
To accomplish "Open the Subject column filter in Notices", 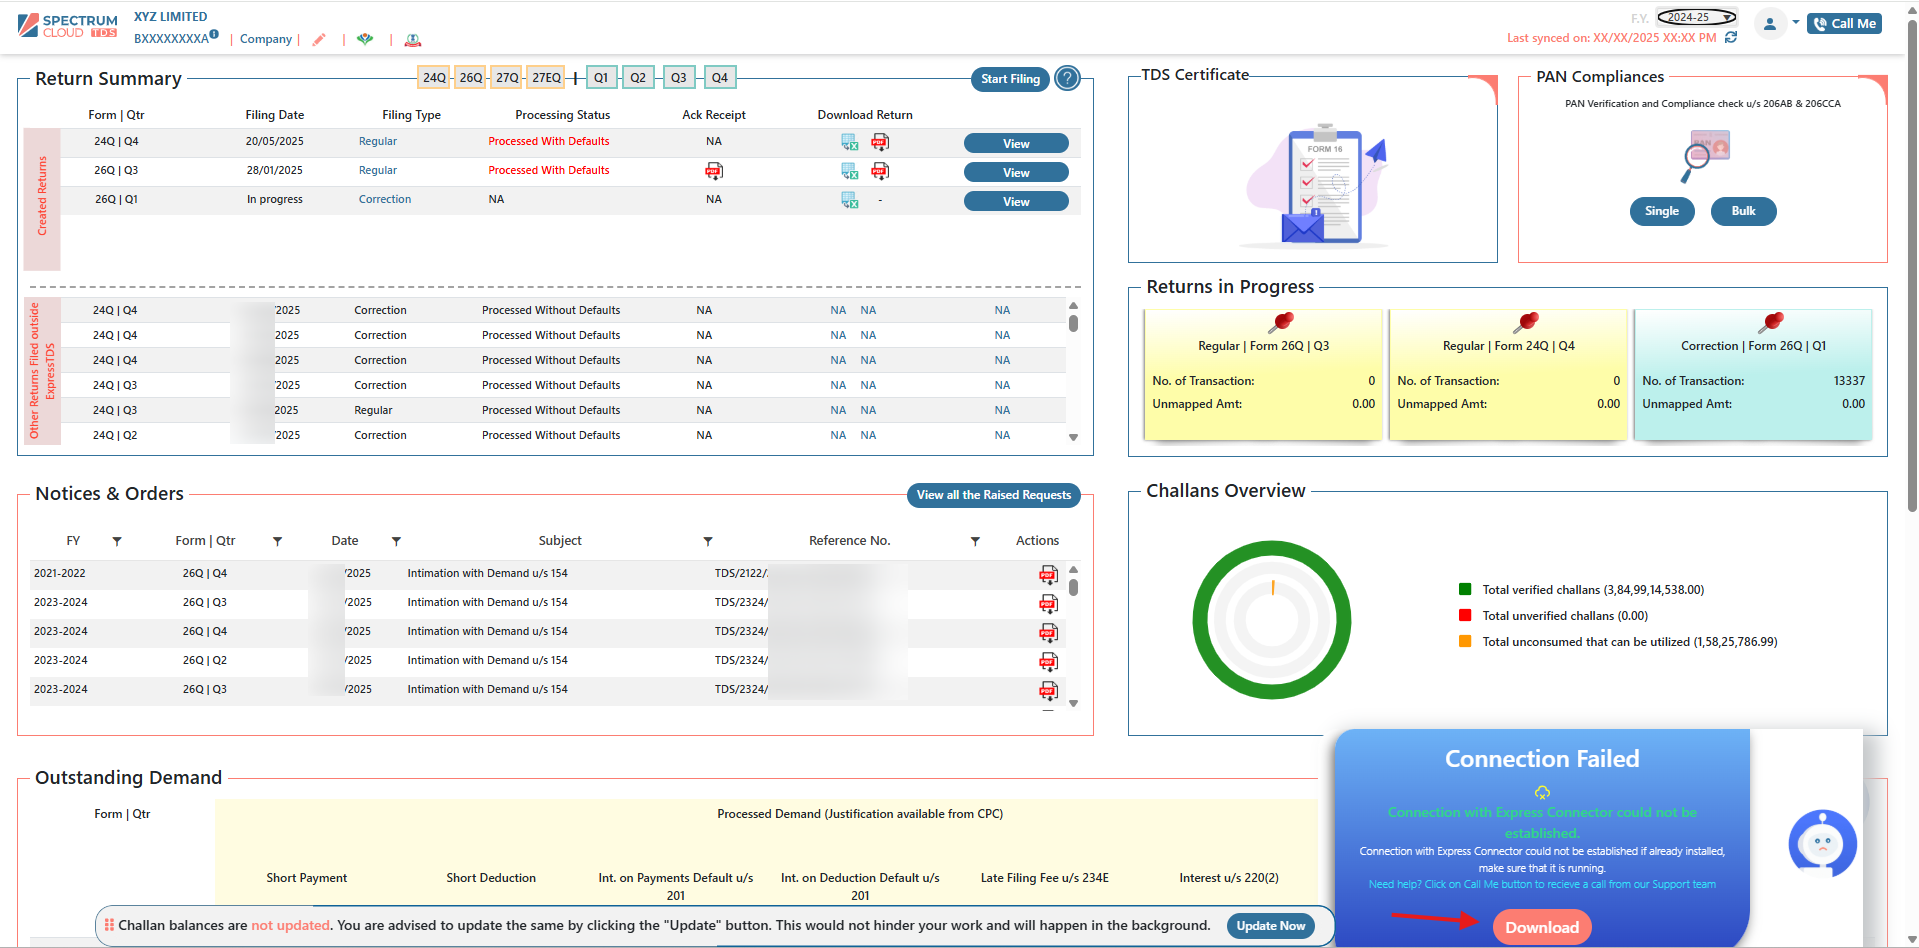I will pos(708,541).
